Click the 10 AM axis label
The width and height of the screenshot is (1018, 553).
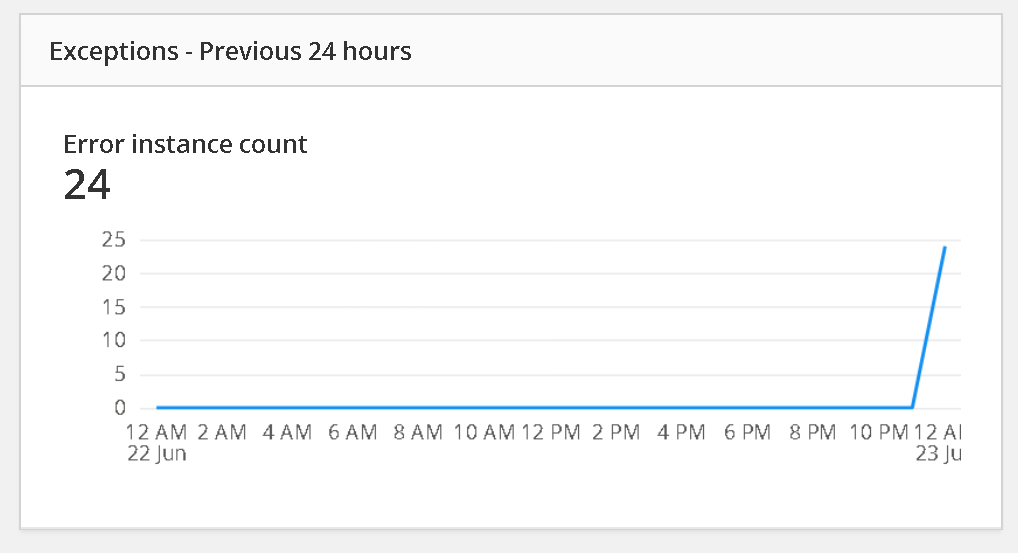484,432
